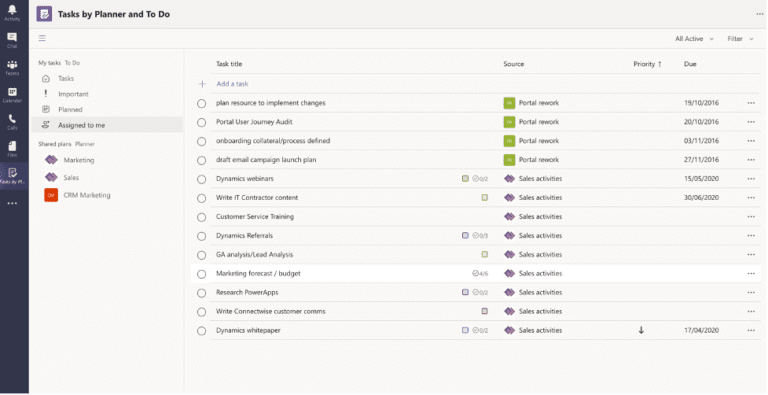The height and width of the screenshot is (395, 768).
Task: Open the Research PowerApps task title
Action: (247, 293)
